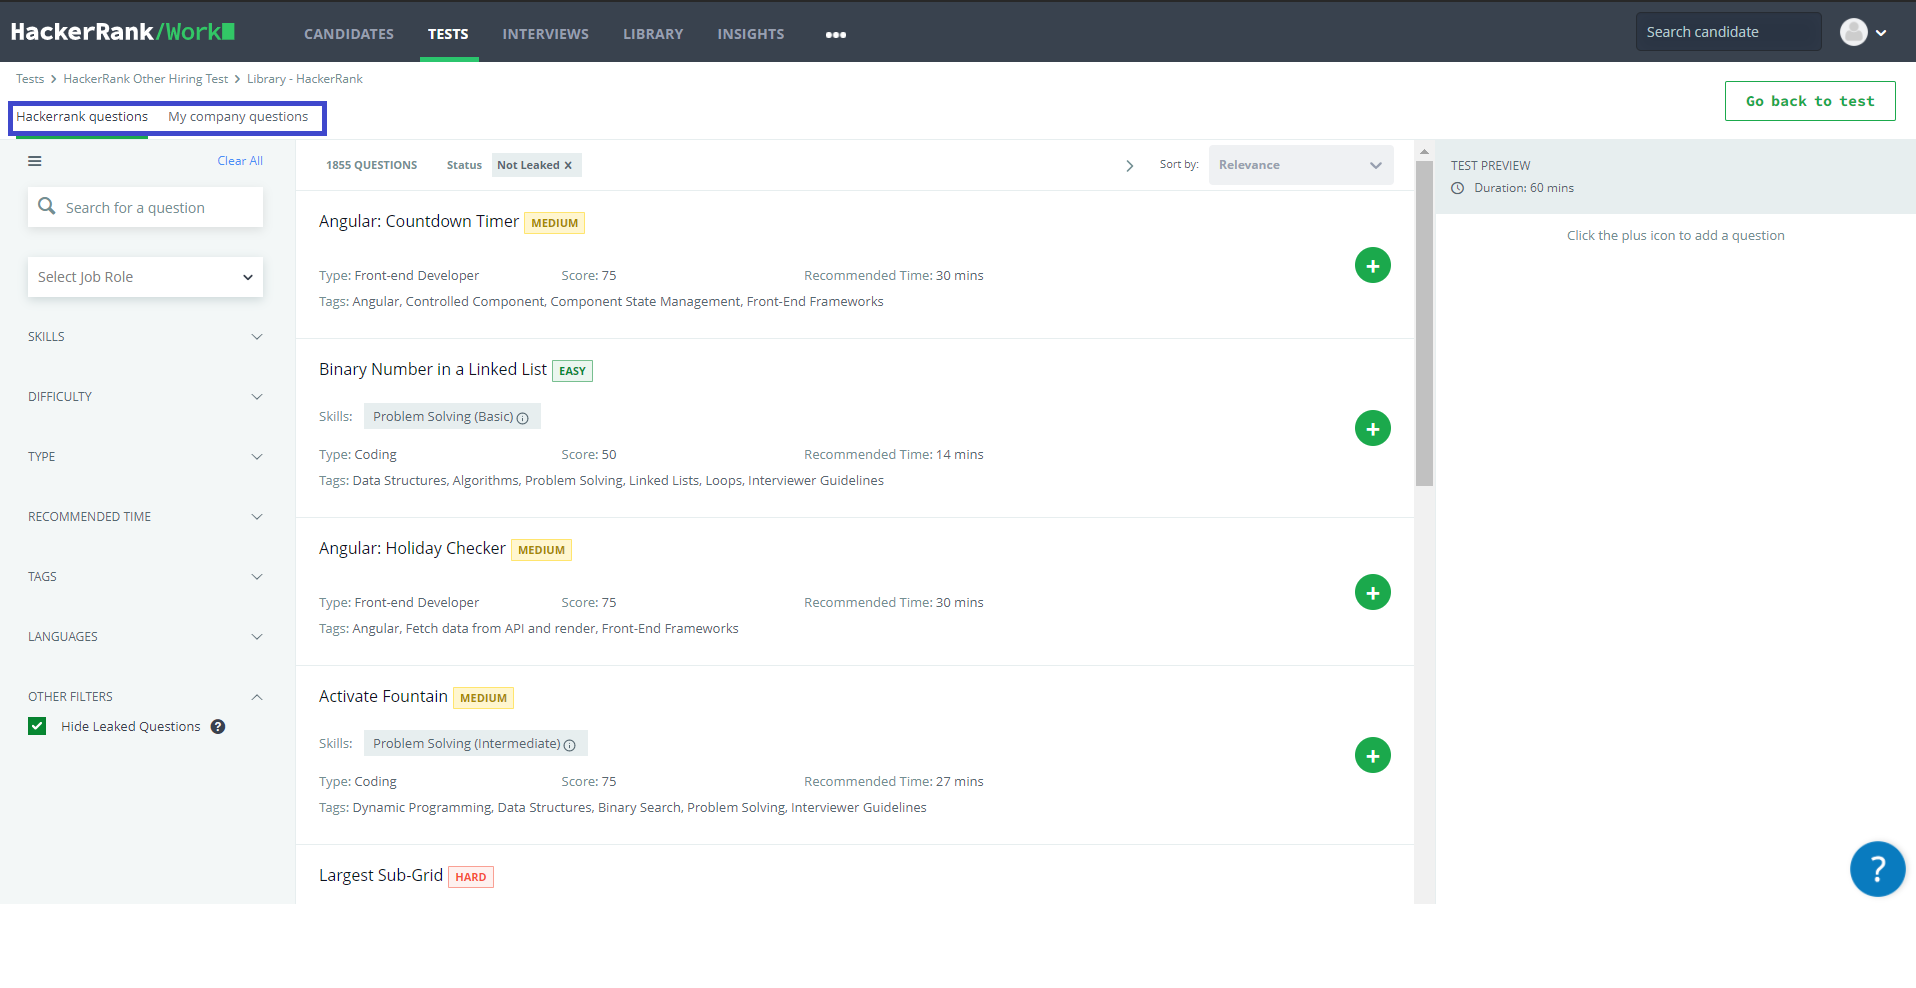Click the magnifier icon in question search
The width and height of the screenshot is (1916, 988).
click(46, 206)
